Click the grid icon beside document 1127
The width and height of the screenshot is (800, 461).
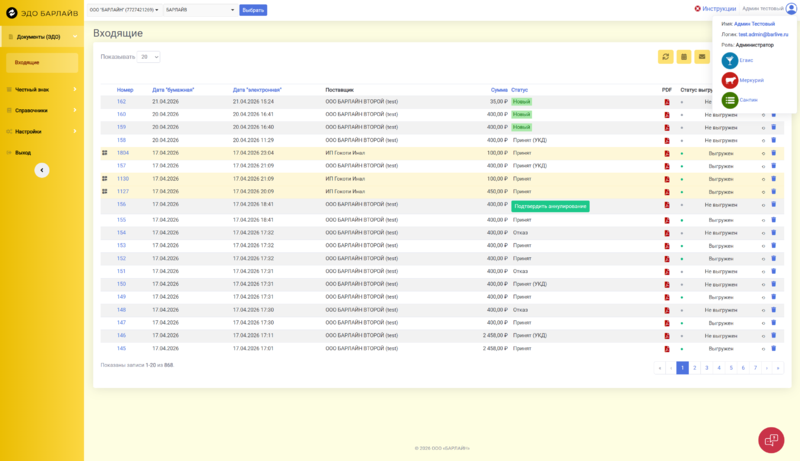click(x=105, y=191)
